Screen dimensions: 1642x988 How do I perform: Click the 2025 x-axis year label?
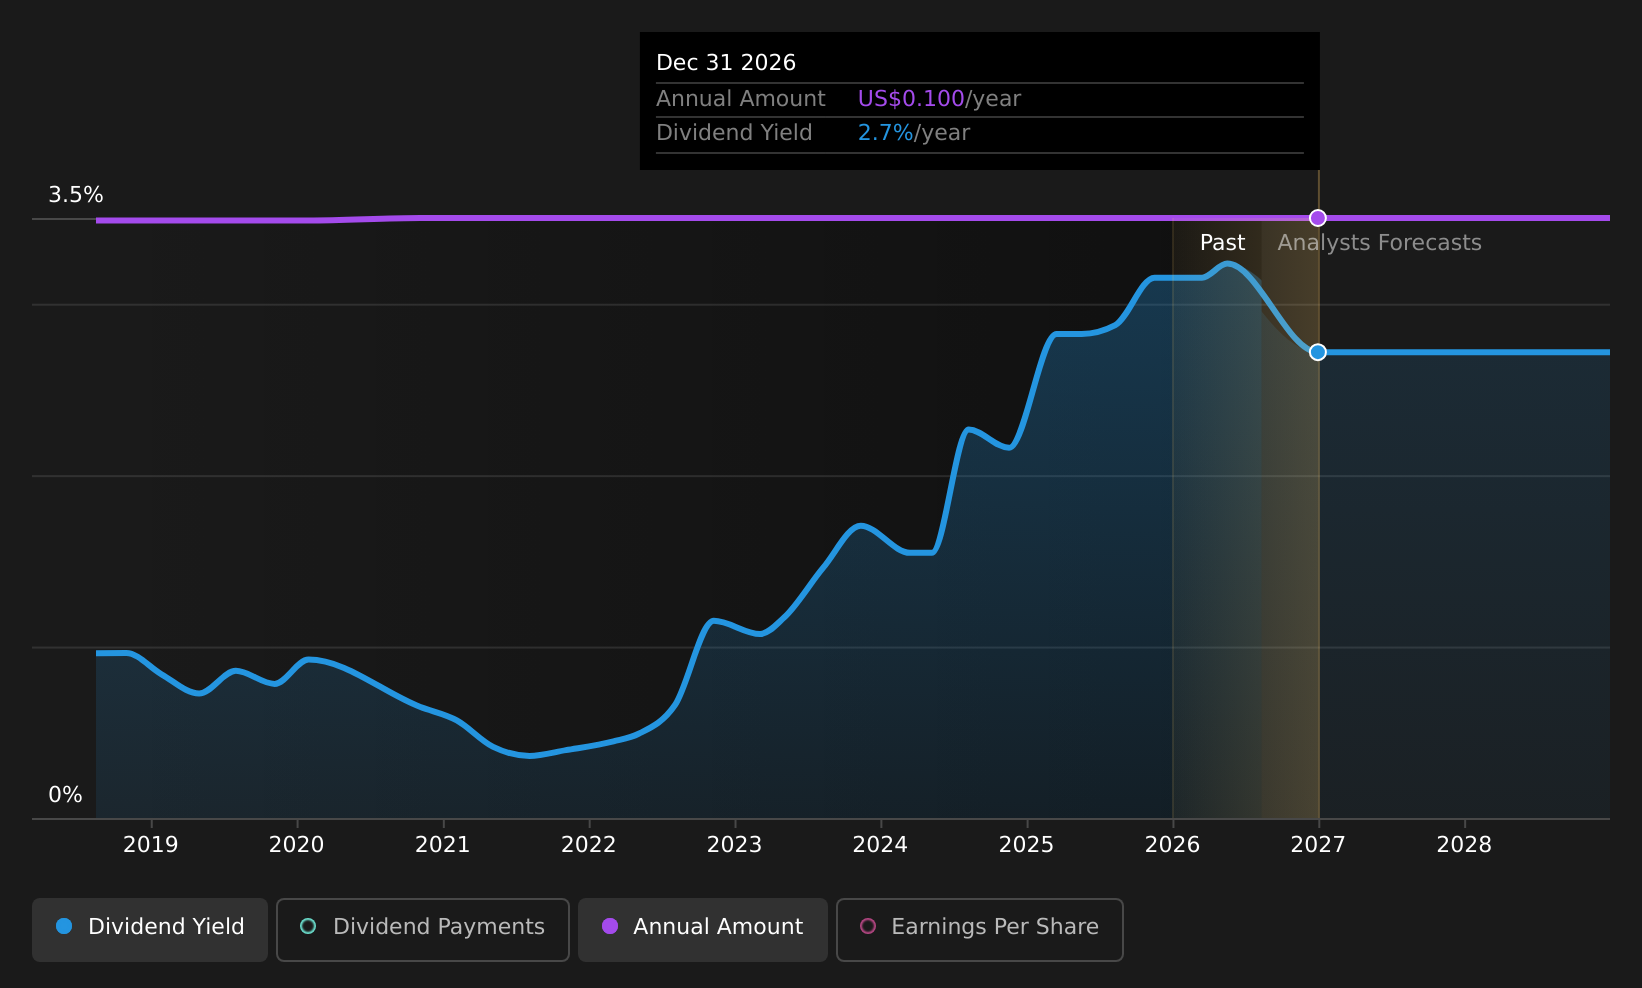(1027, 845)
